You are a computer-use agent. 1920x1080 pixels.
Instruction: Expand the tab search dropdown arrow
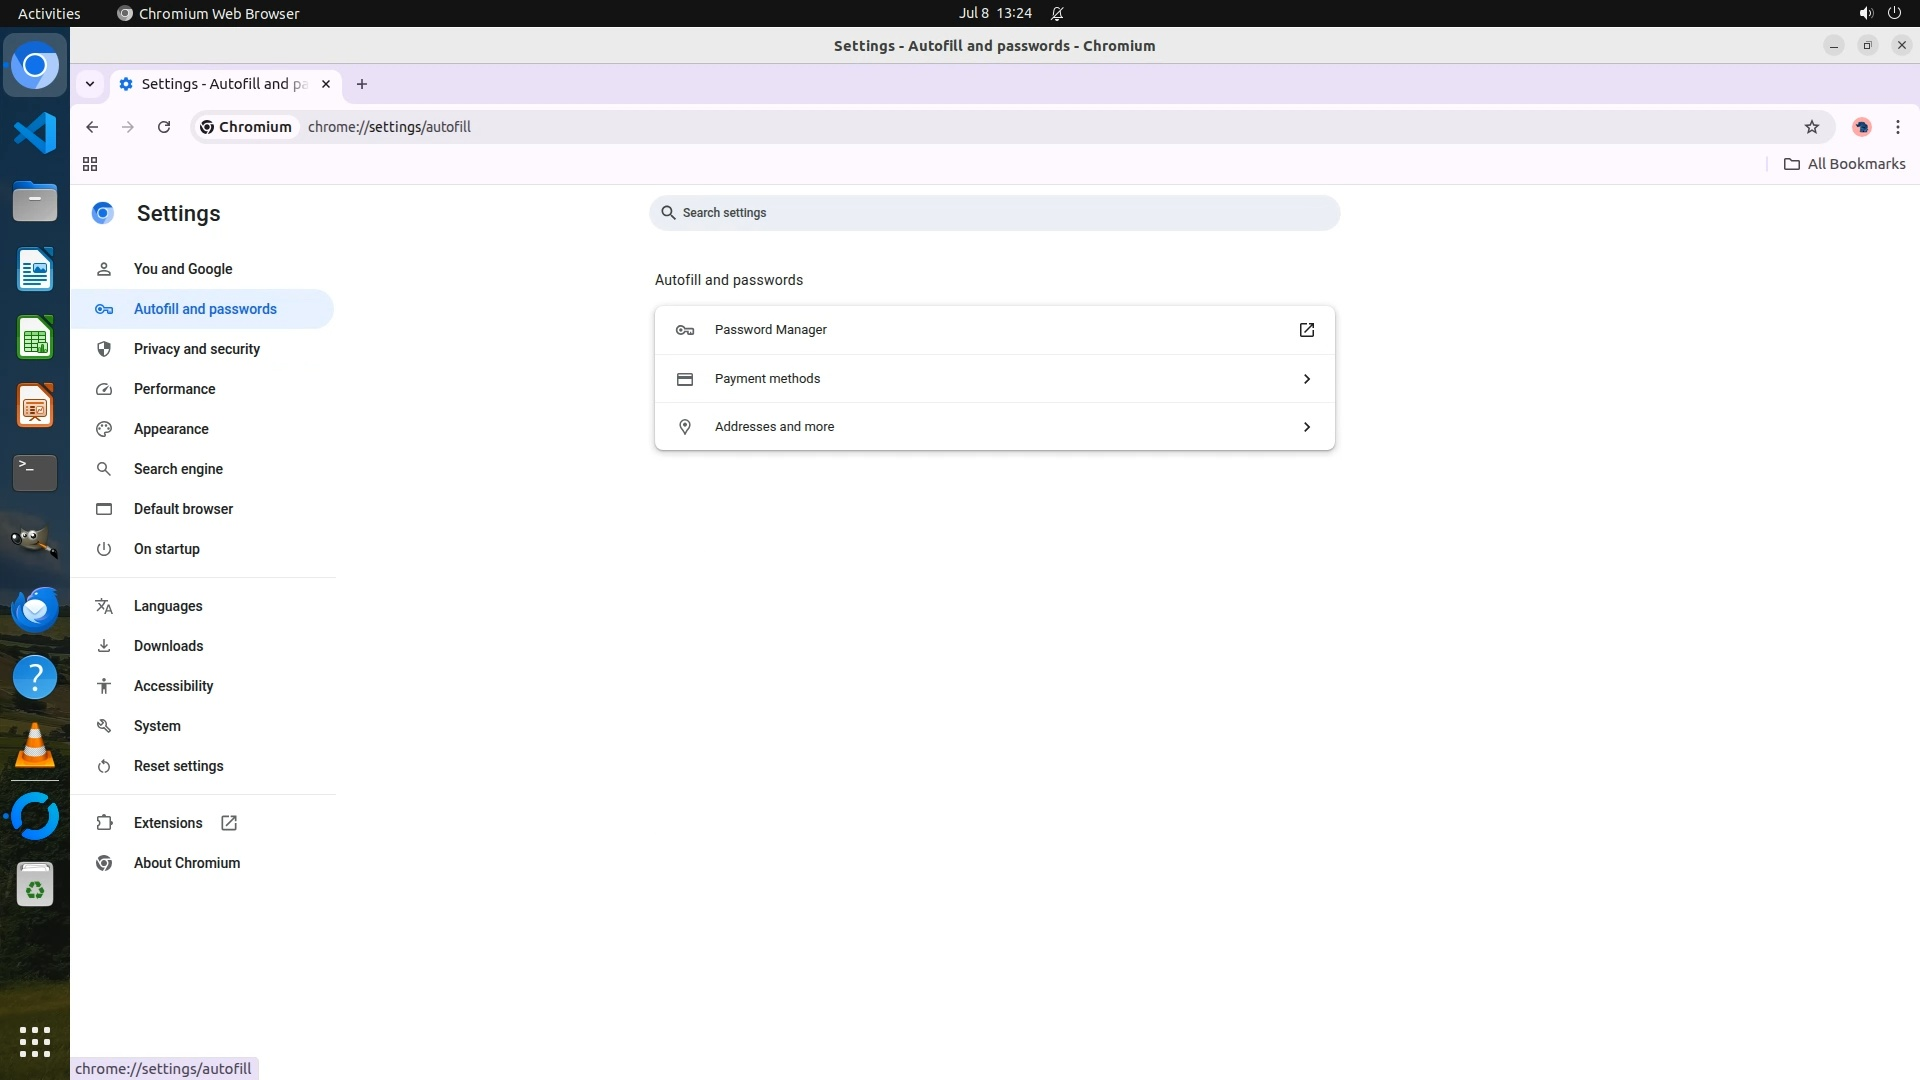tap(90, 84)
